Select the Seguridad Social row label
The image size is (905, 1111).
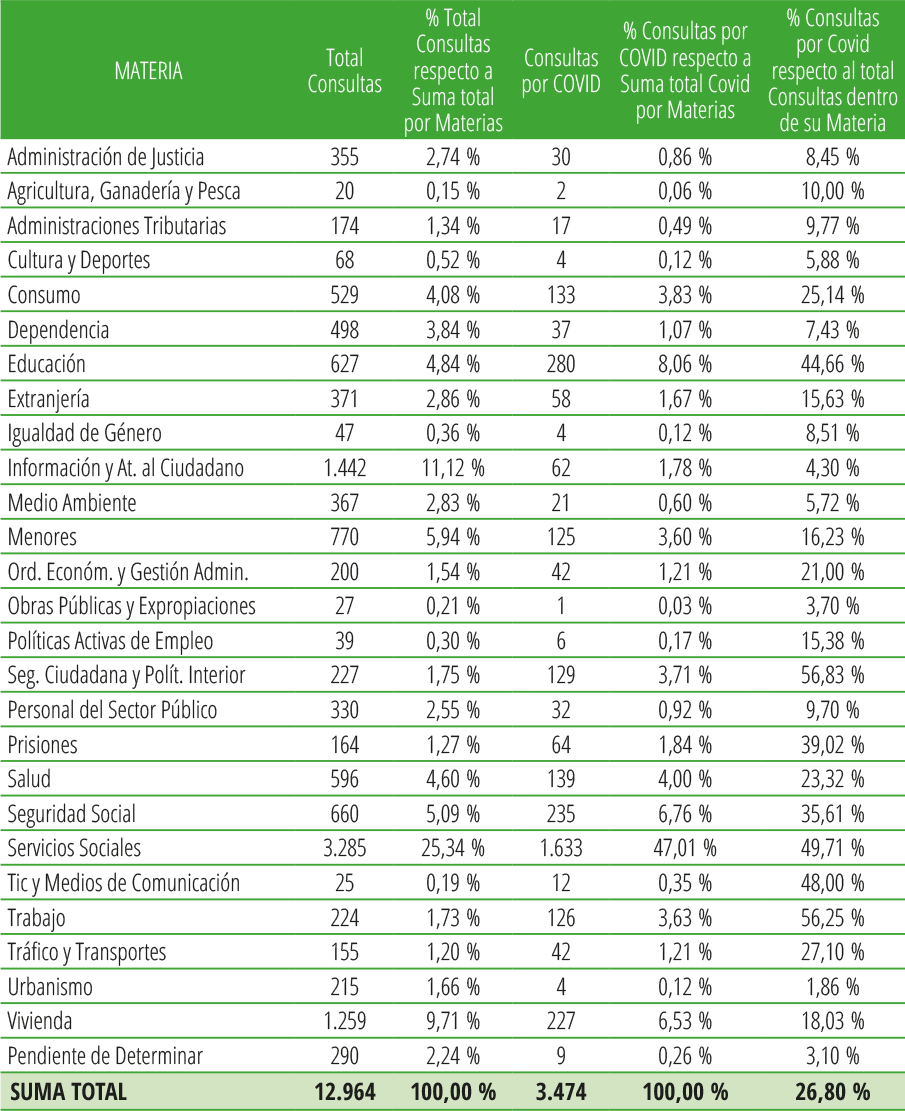click(72, 814)
